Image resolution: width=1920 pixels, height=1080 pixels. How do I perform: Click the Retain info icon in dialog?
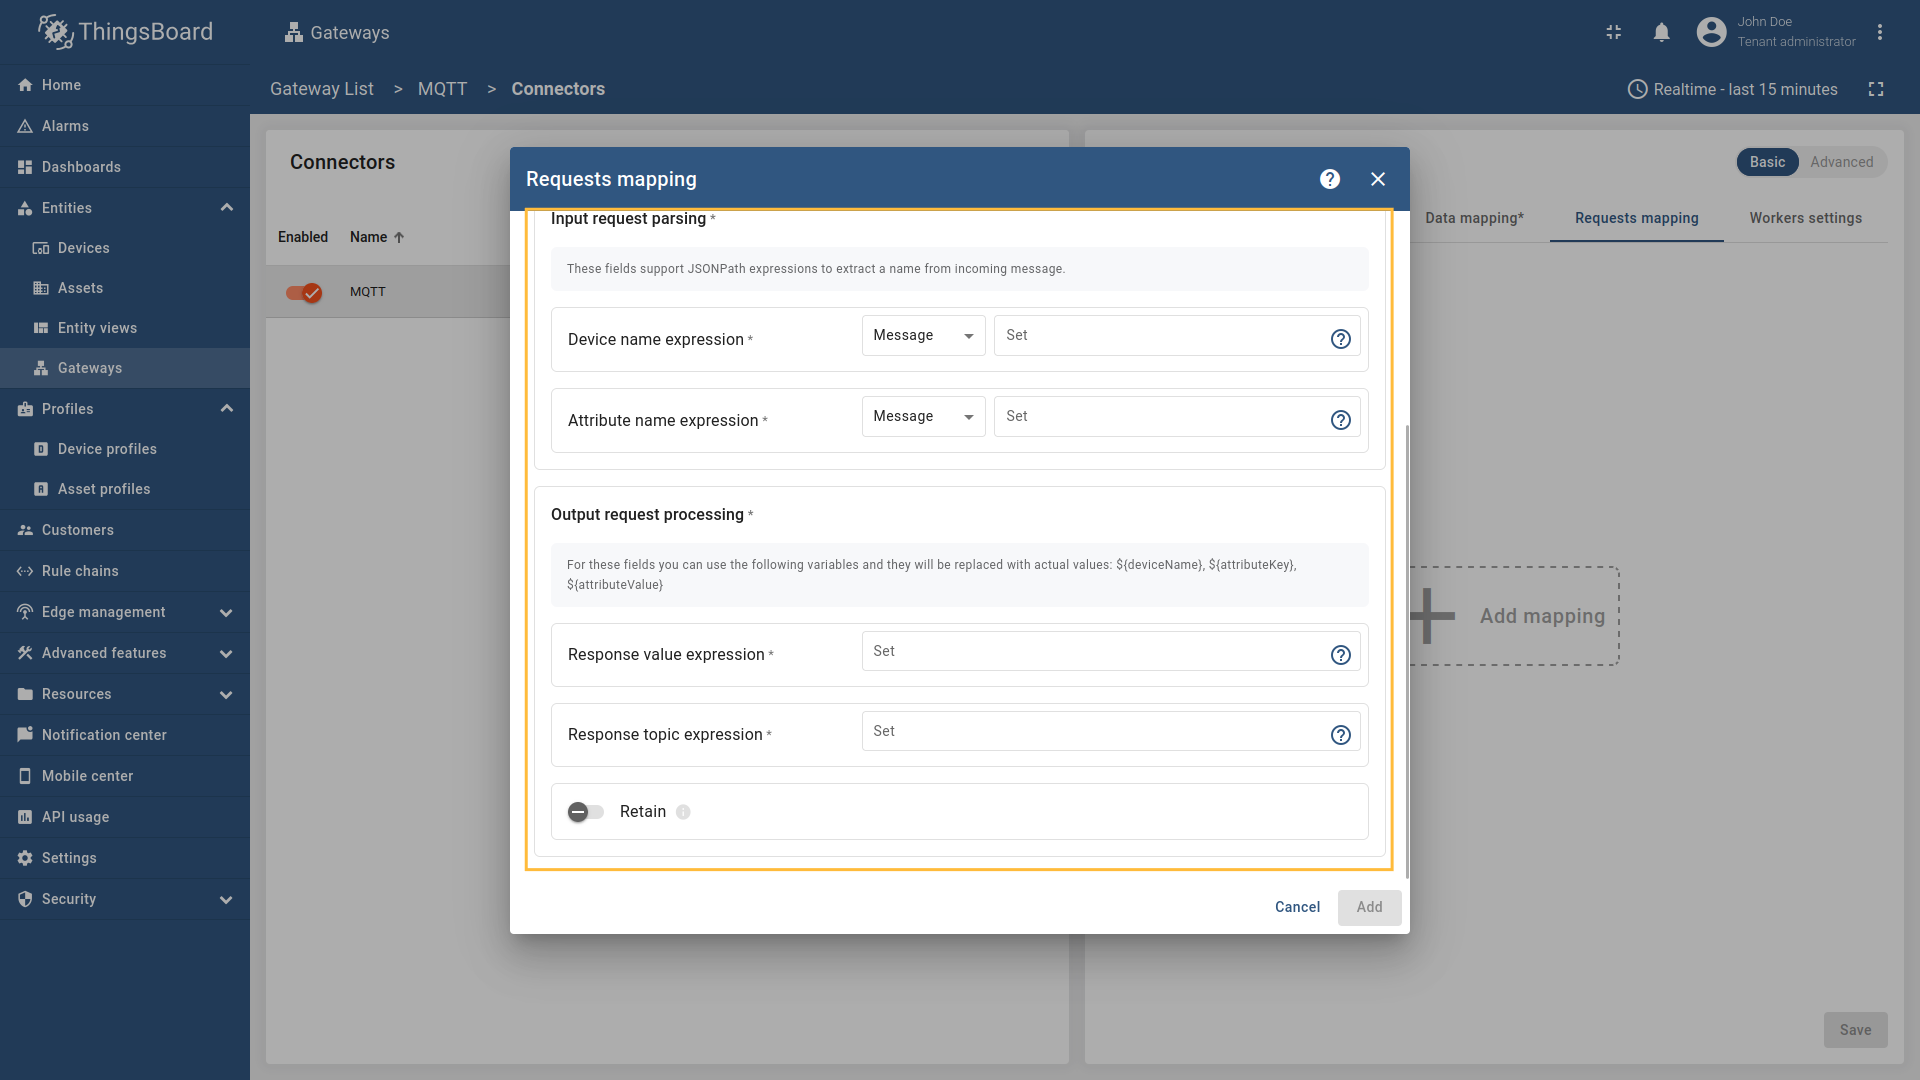(683, 812)
